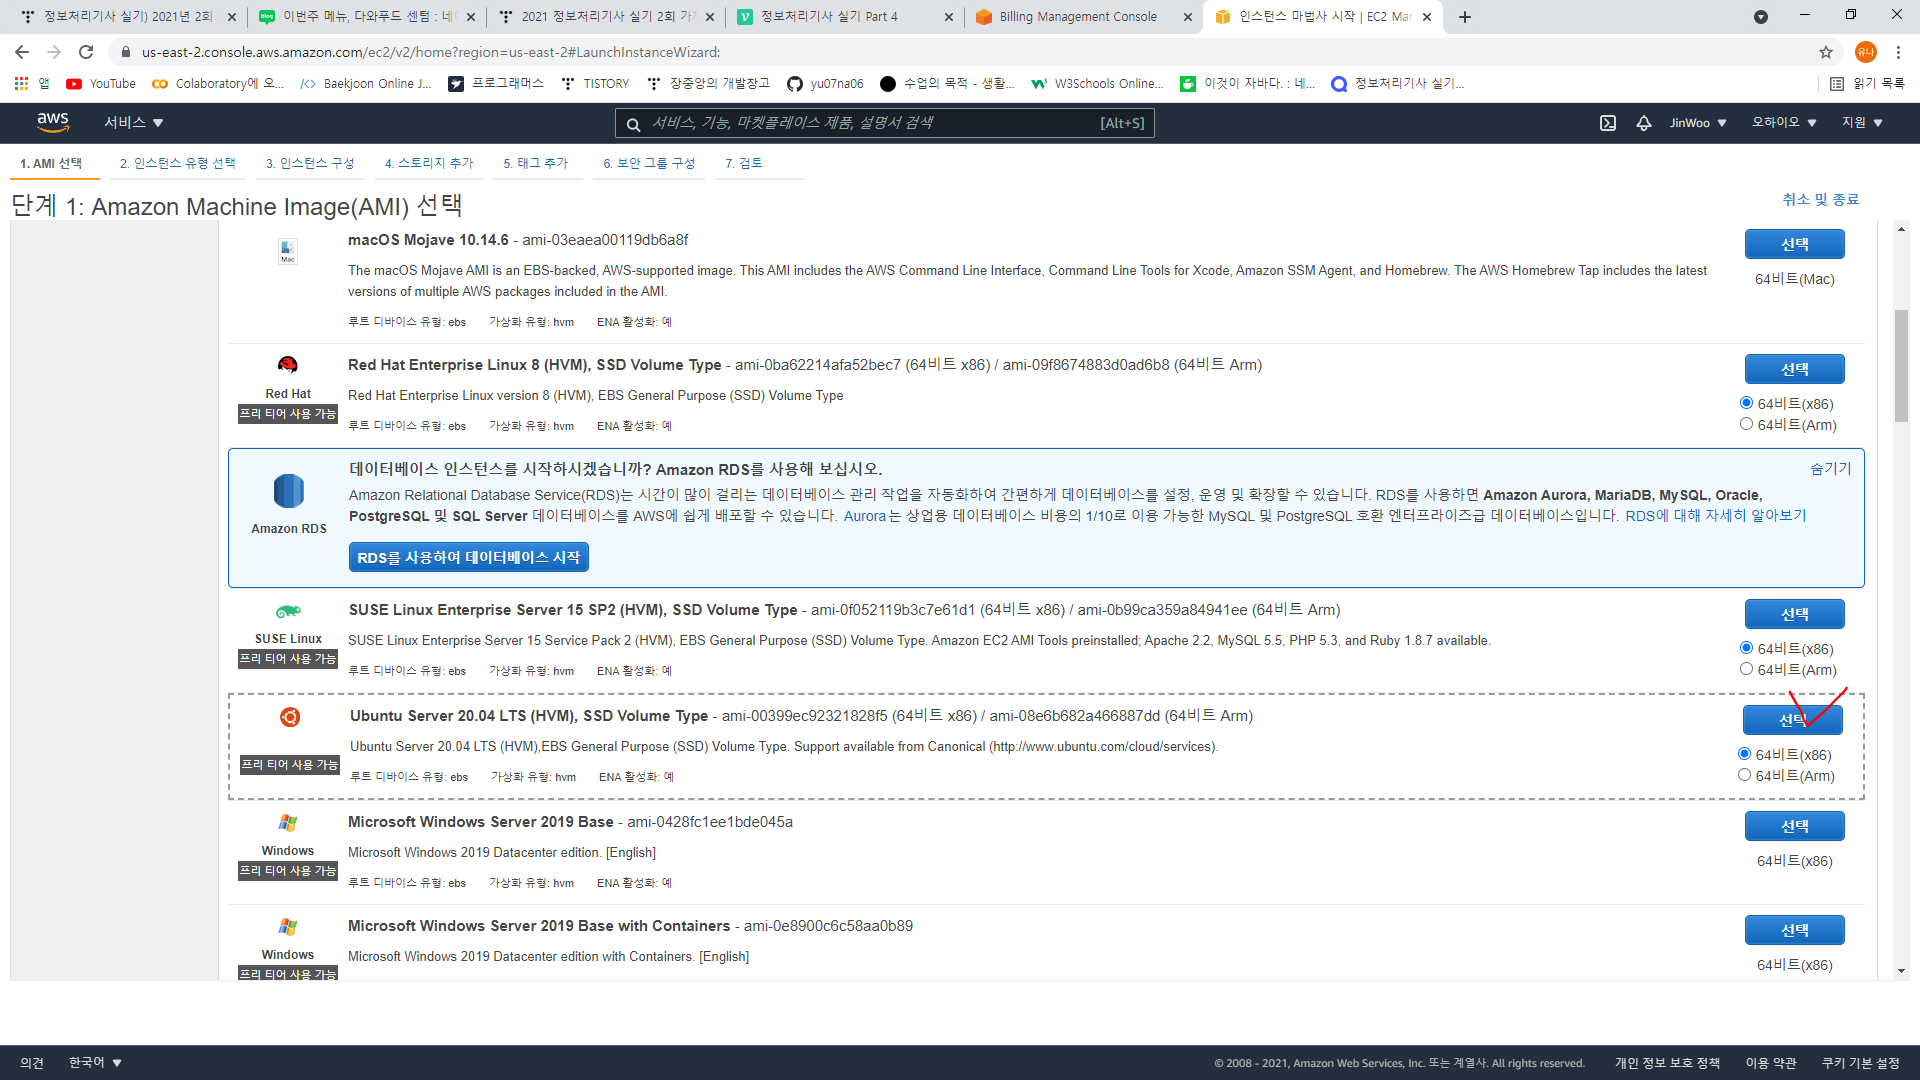Click RDS를 사용하여 데이터베이스 시작 button
Image resolution: width=1920 pixels, height=1080 pixels.
click(x=469, y=558)
